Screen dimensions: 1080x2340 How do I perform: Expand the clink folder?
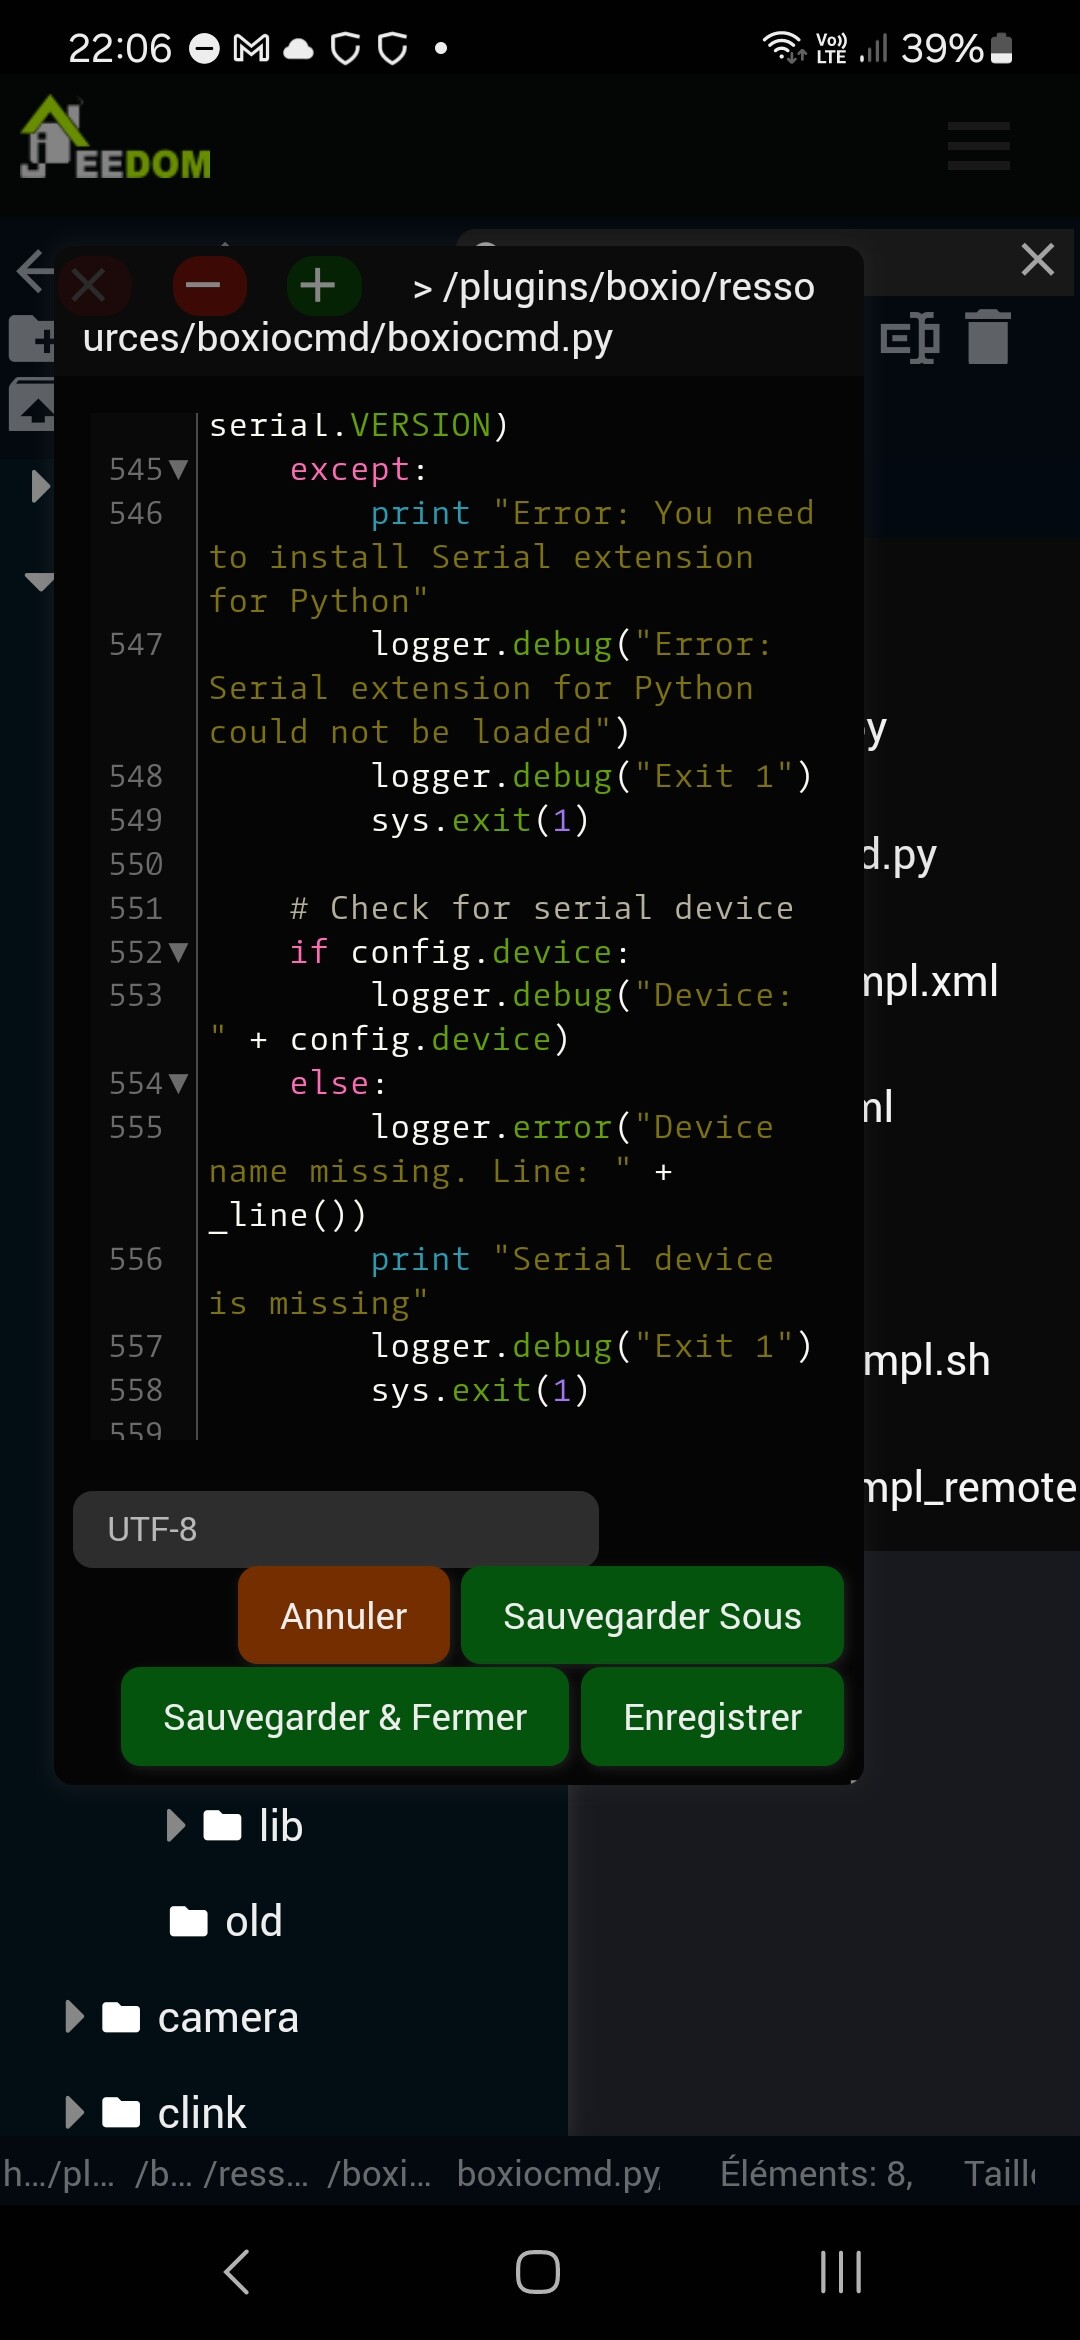74,2113
